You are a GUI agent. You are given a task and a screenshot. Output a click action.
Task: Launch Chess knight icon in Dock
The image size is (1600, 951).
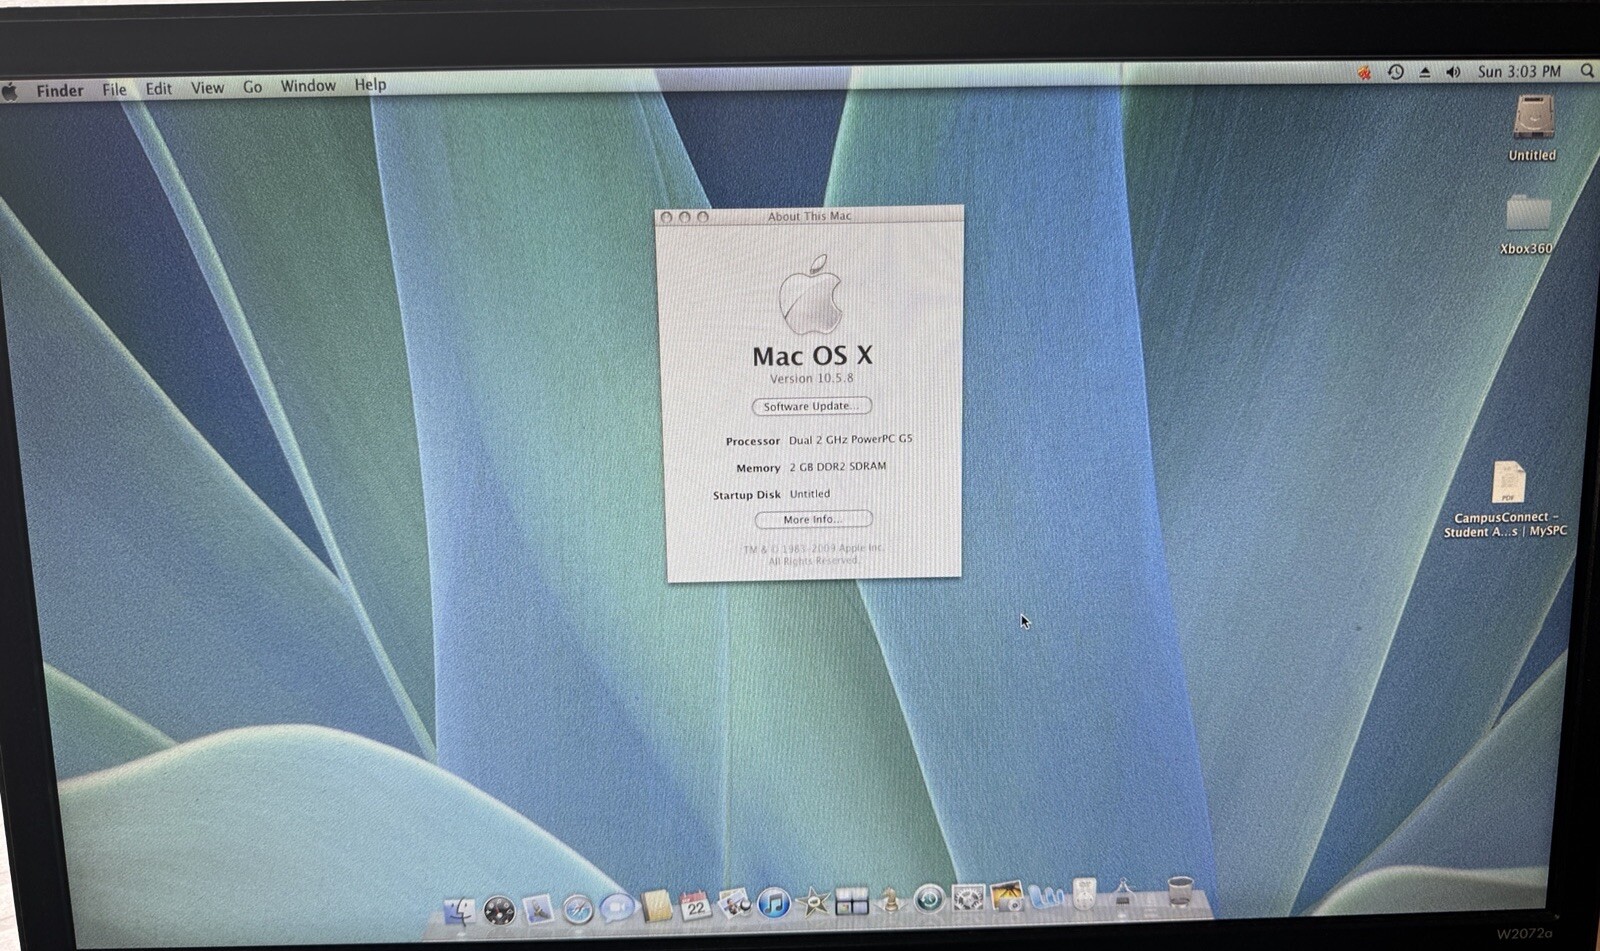(890, 901)
